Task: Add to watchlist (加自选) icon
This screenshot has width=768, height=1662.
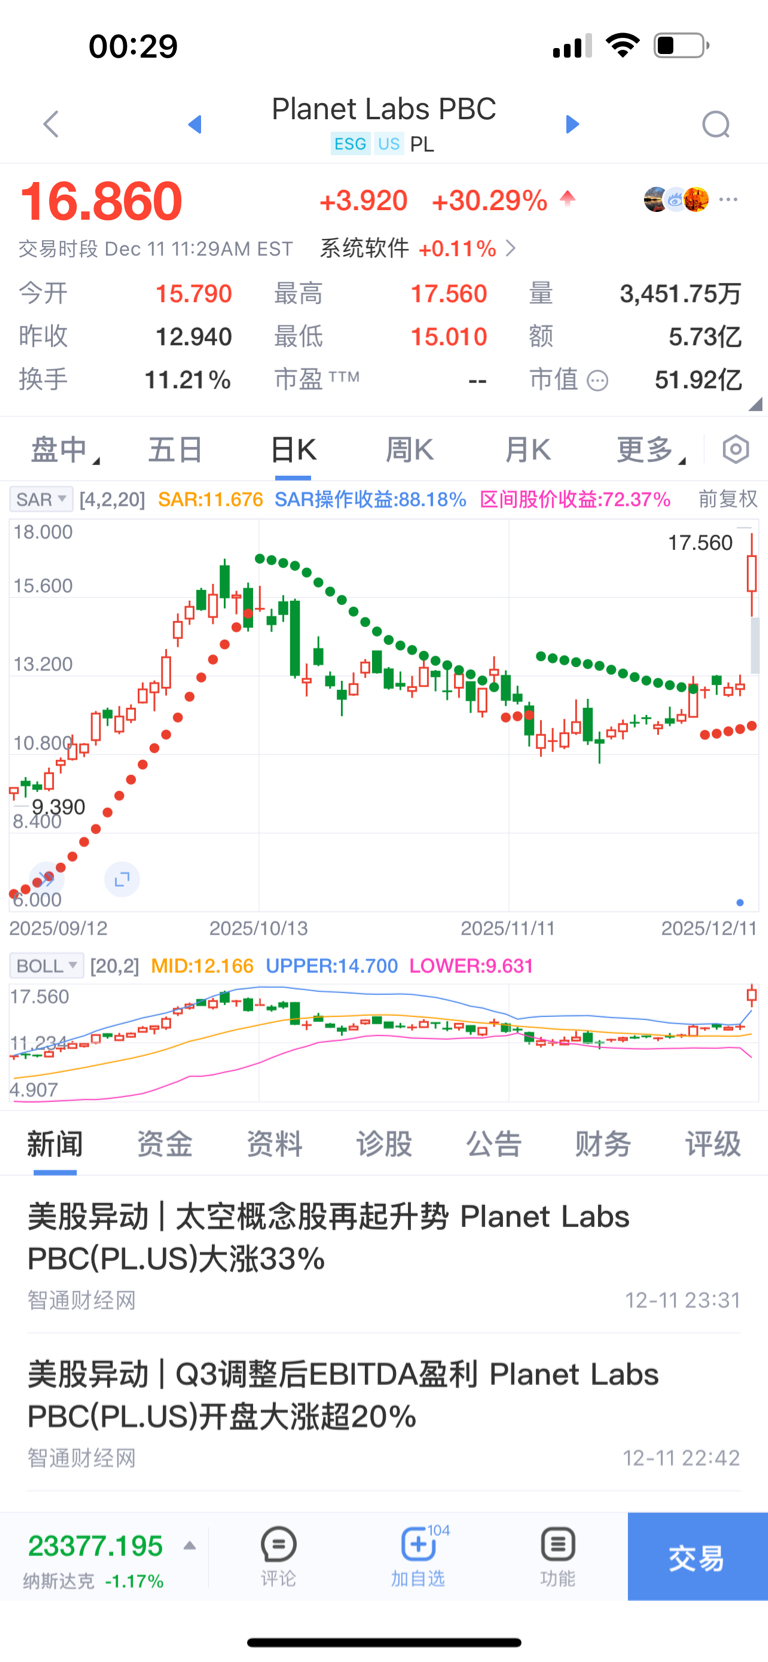Action: coord(418,1556)
